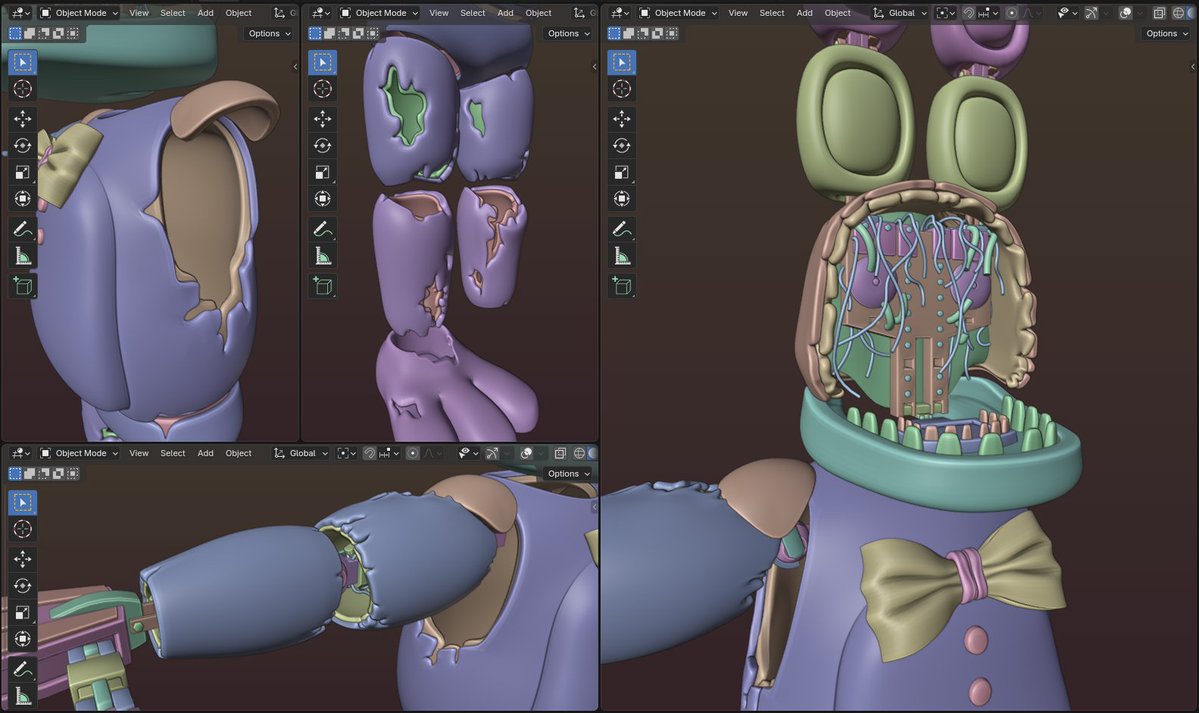The width and height of the screenshot is (1199, 713).
Task: Select Cursor tool in top-middle viewport
Action: point(322,89)
